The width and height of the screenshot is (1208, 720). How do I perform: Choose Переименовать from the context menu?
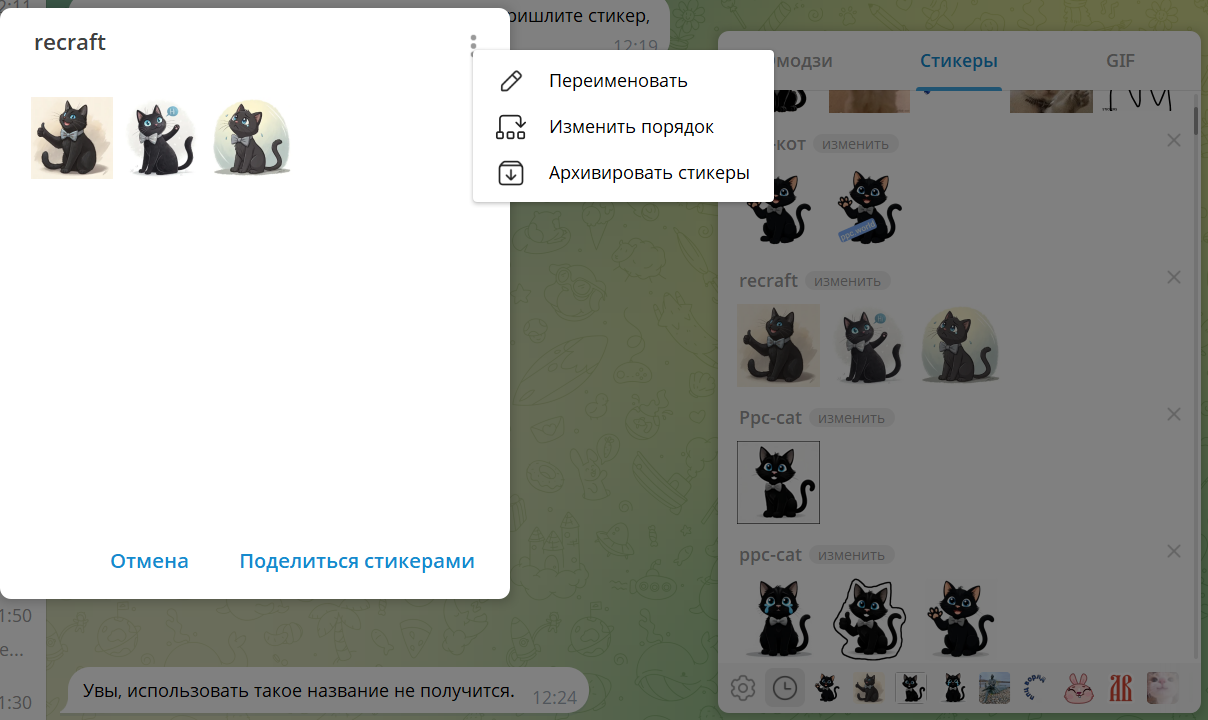(x=617, y=81)
